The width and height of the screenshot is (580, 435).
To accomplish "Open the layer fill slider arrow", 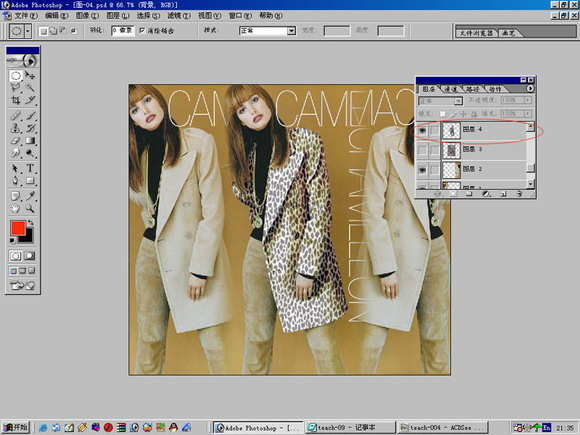I will [x=528, y=114].
